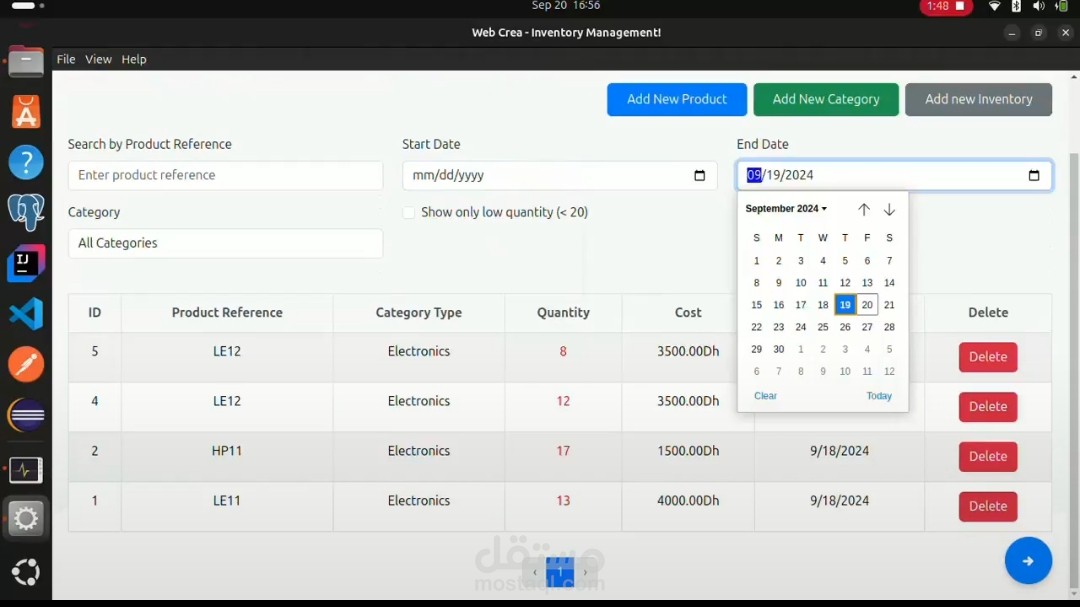Select September 19 in the calendar
Image resolution: width=1080 pixels, height=607 pixels.
coord(845,305)
